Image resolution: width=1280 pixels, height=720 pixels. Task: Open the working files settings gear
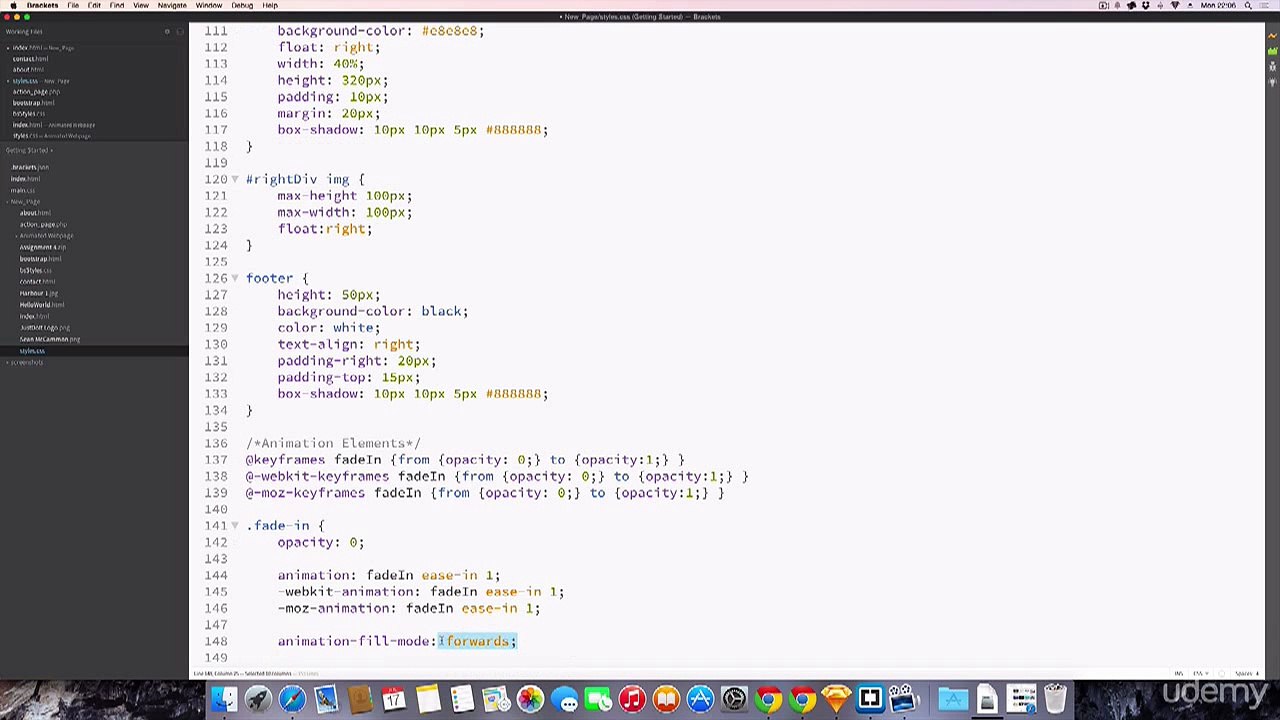[167, 32]
